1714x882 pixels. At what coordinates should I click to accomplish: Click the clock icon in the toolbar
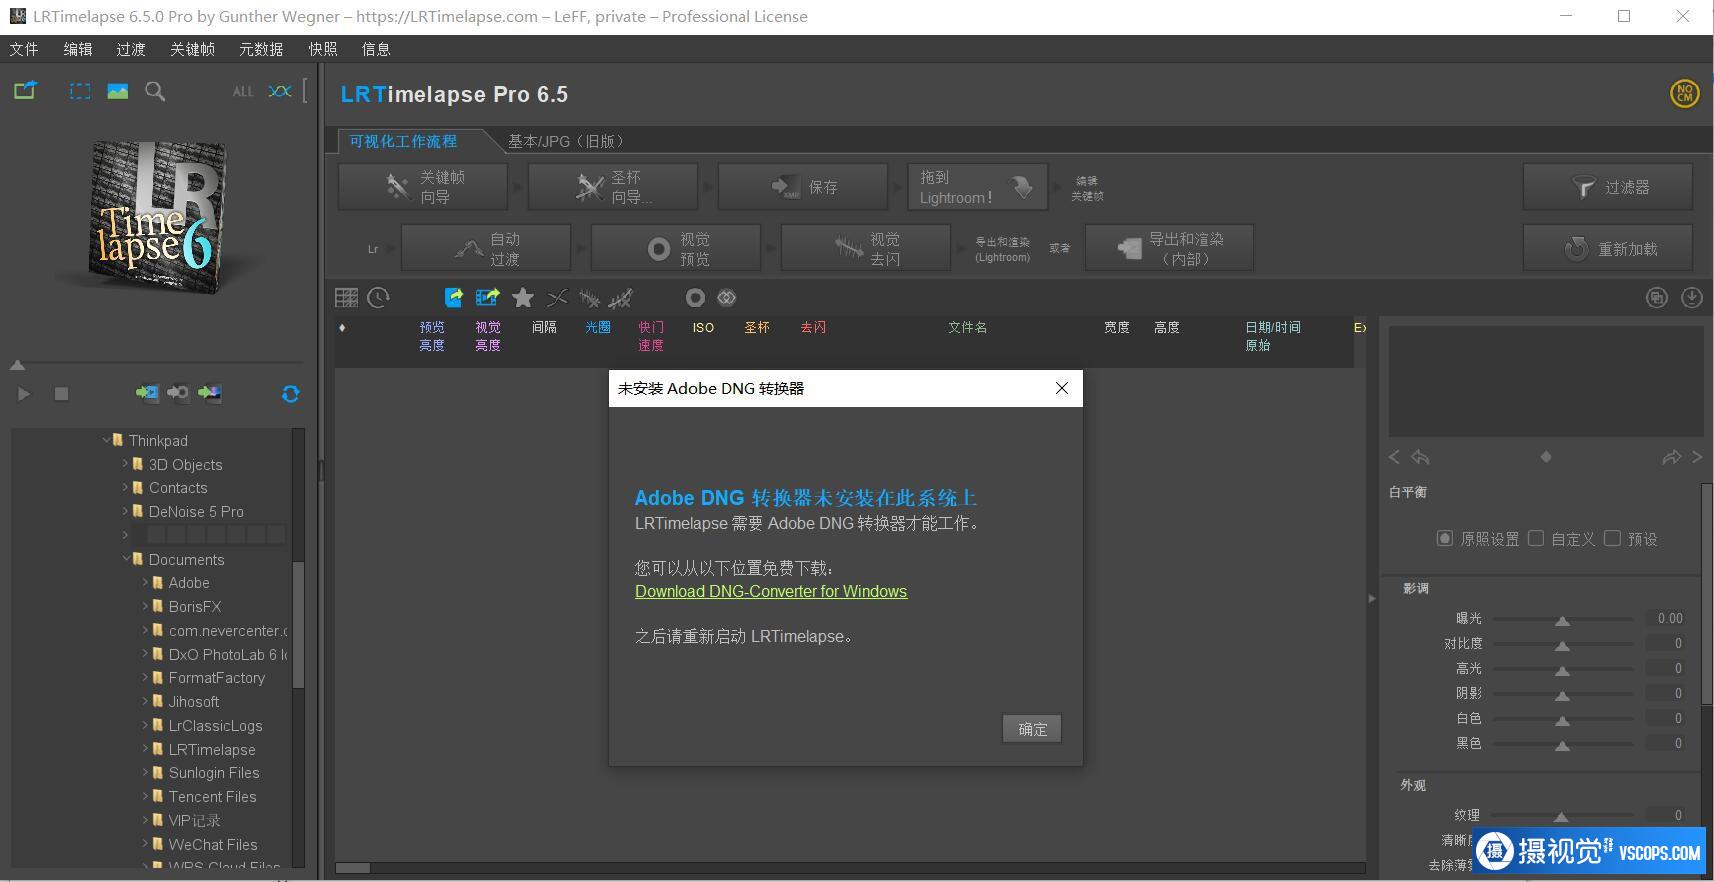coord(379,298)
